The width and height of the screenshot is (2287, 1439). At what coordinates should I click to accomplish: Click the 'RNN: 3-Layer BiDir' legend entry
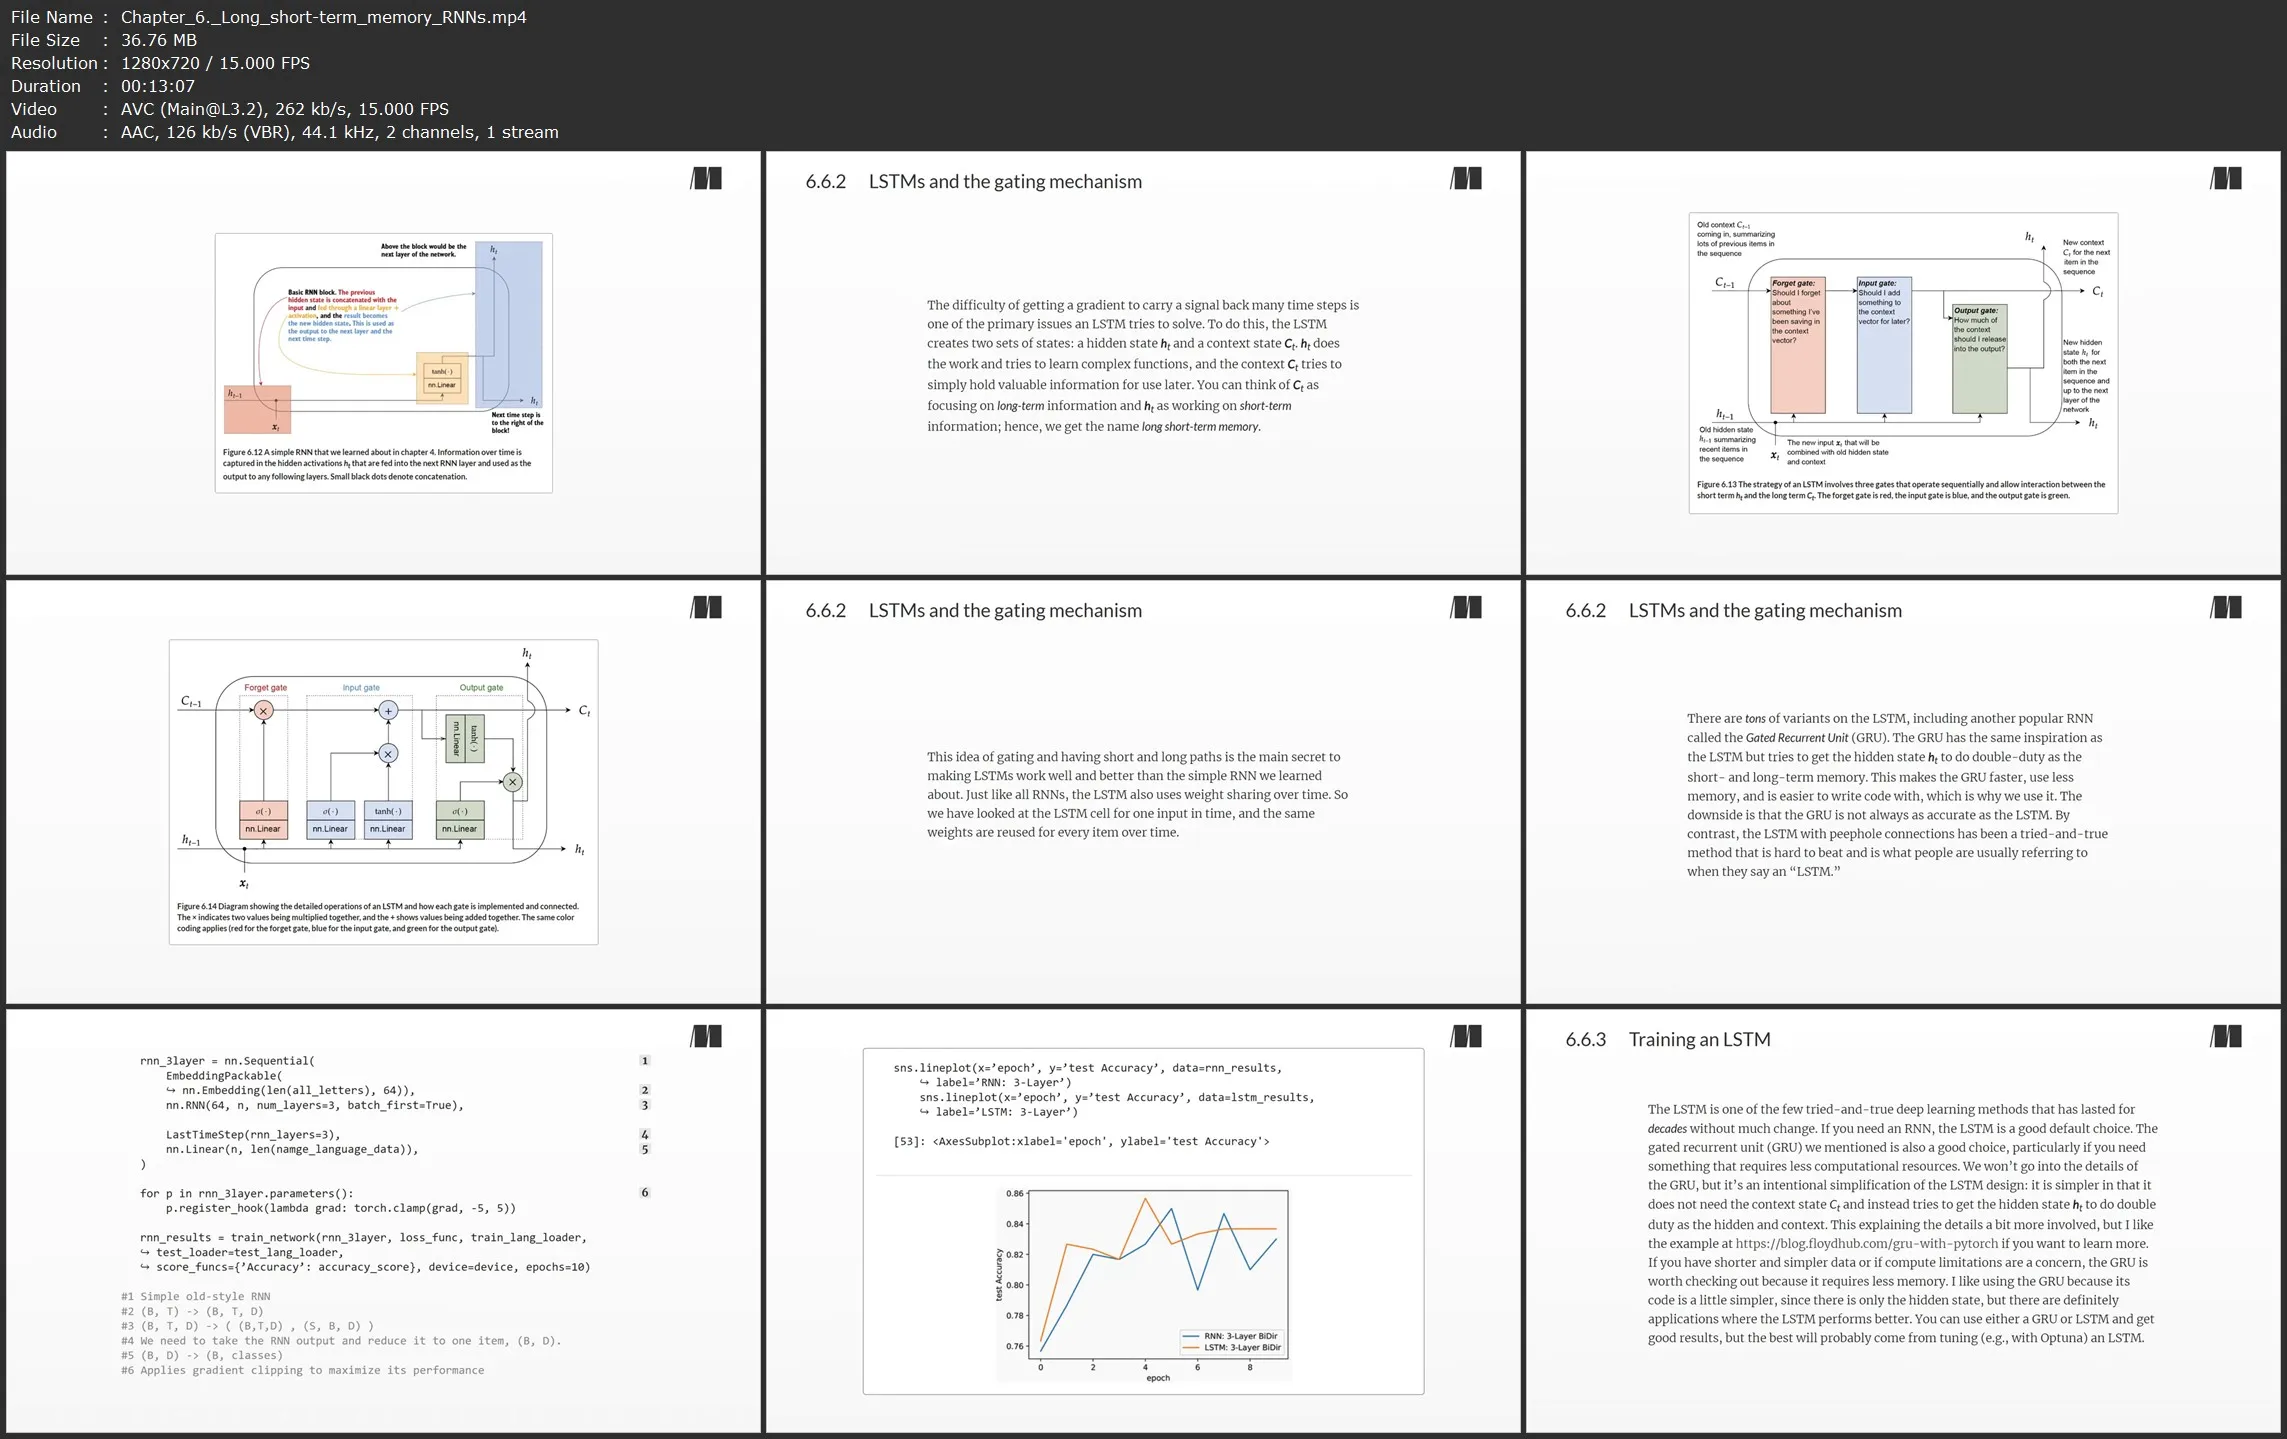[1230, 1336]
